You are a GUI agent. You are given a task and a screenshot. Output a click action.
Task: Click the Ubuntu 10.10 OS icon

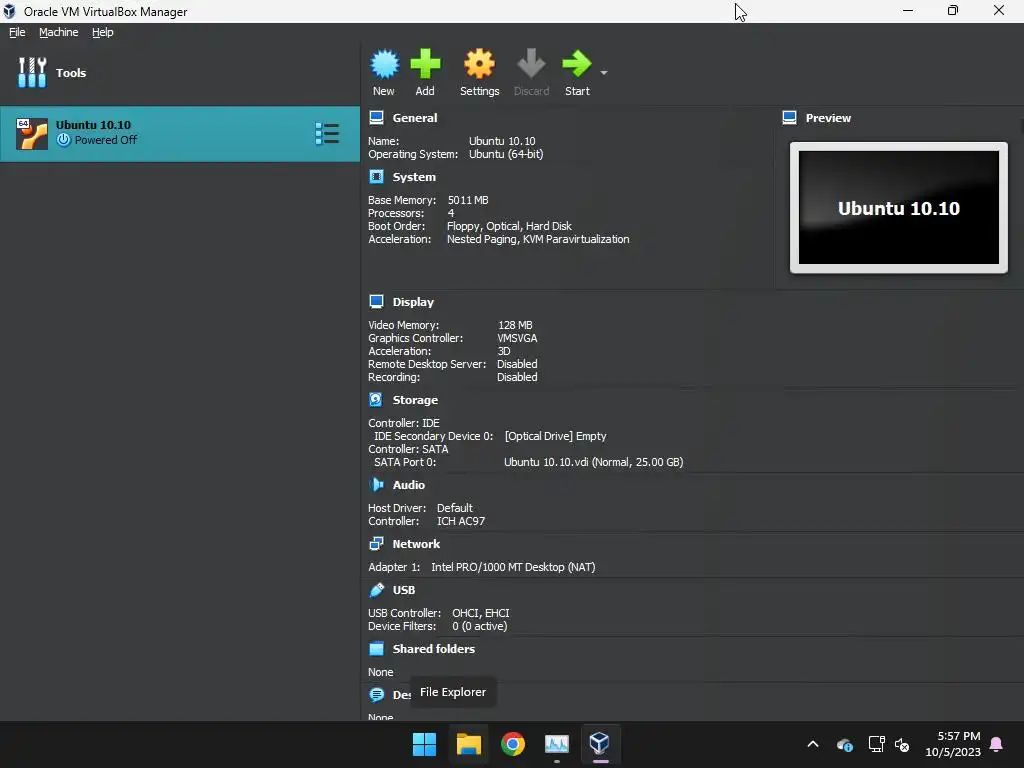pos(32,134)
